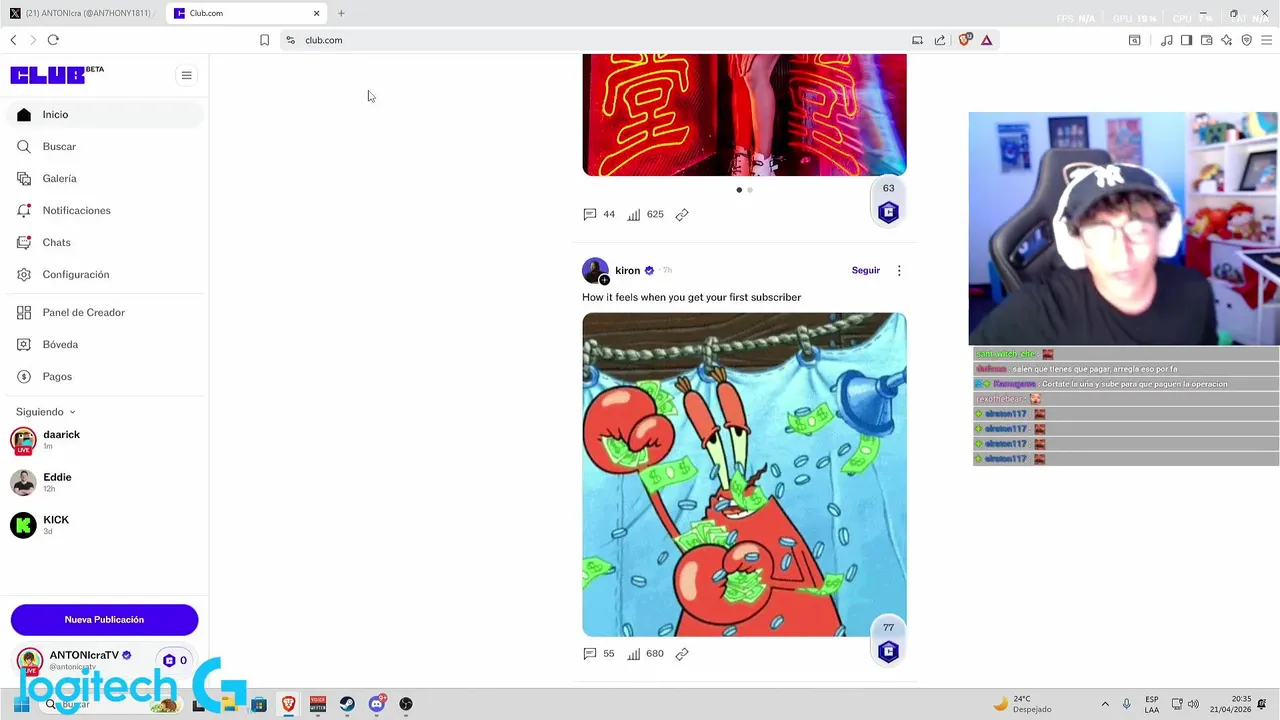The width and height of the screenshot is (1280, 720).
Task: View stats showing 625 on top post
Action: point(645,215)
